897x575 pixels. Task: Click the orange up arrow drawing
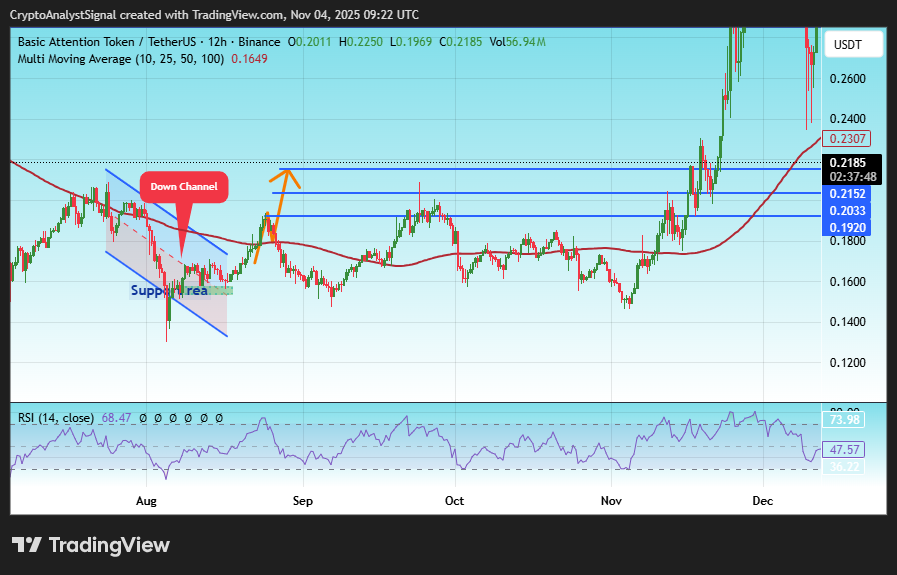tap(278, 215)
